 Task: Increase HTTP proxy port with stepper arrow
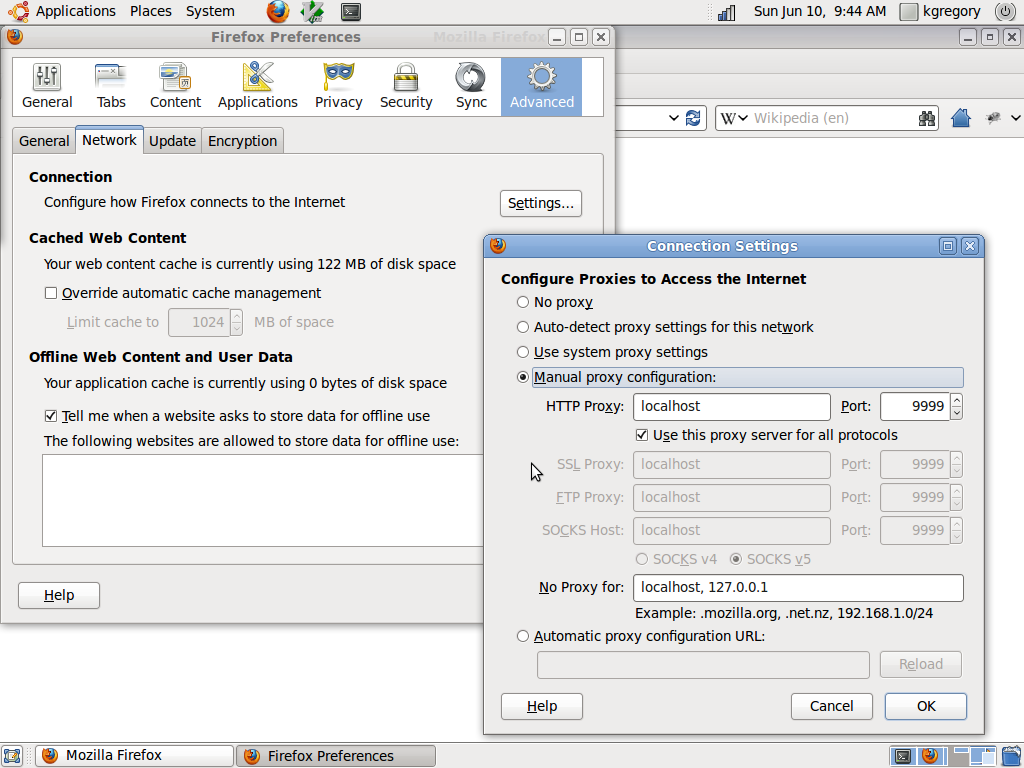956,401
